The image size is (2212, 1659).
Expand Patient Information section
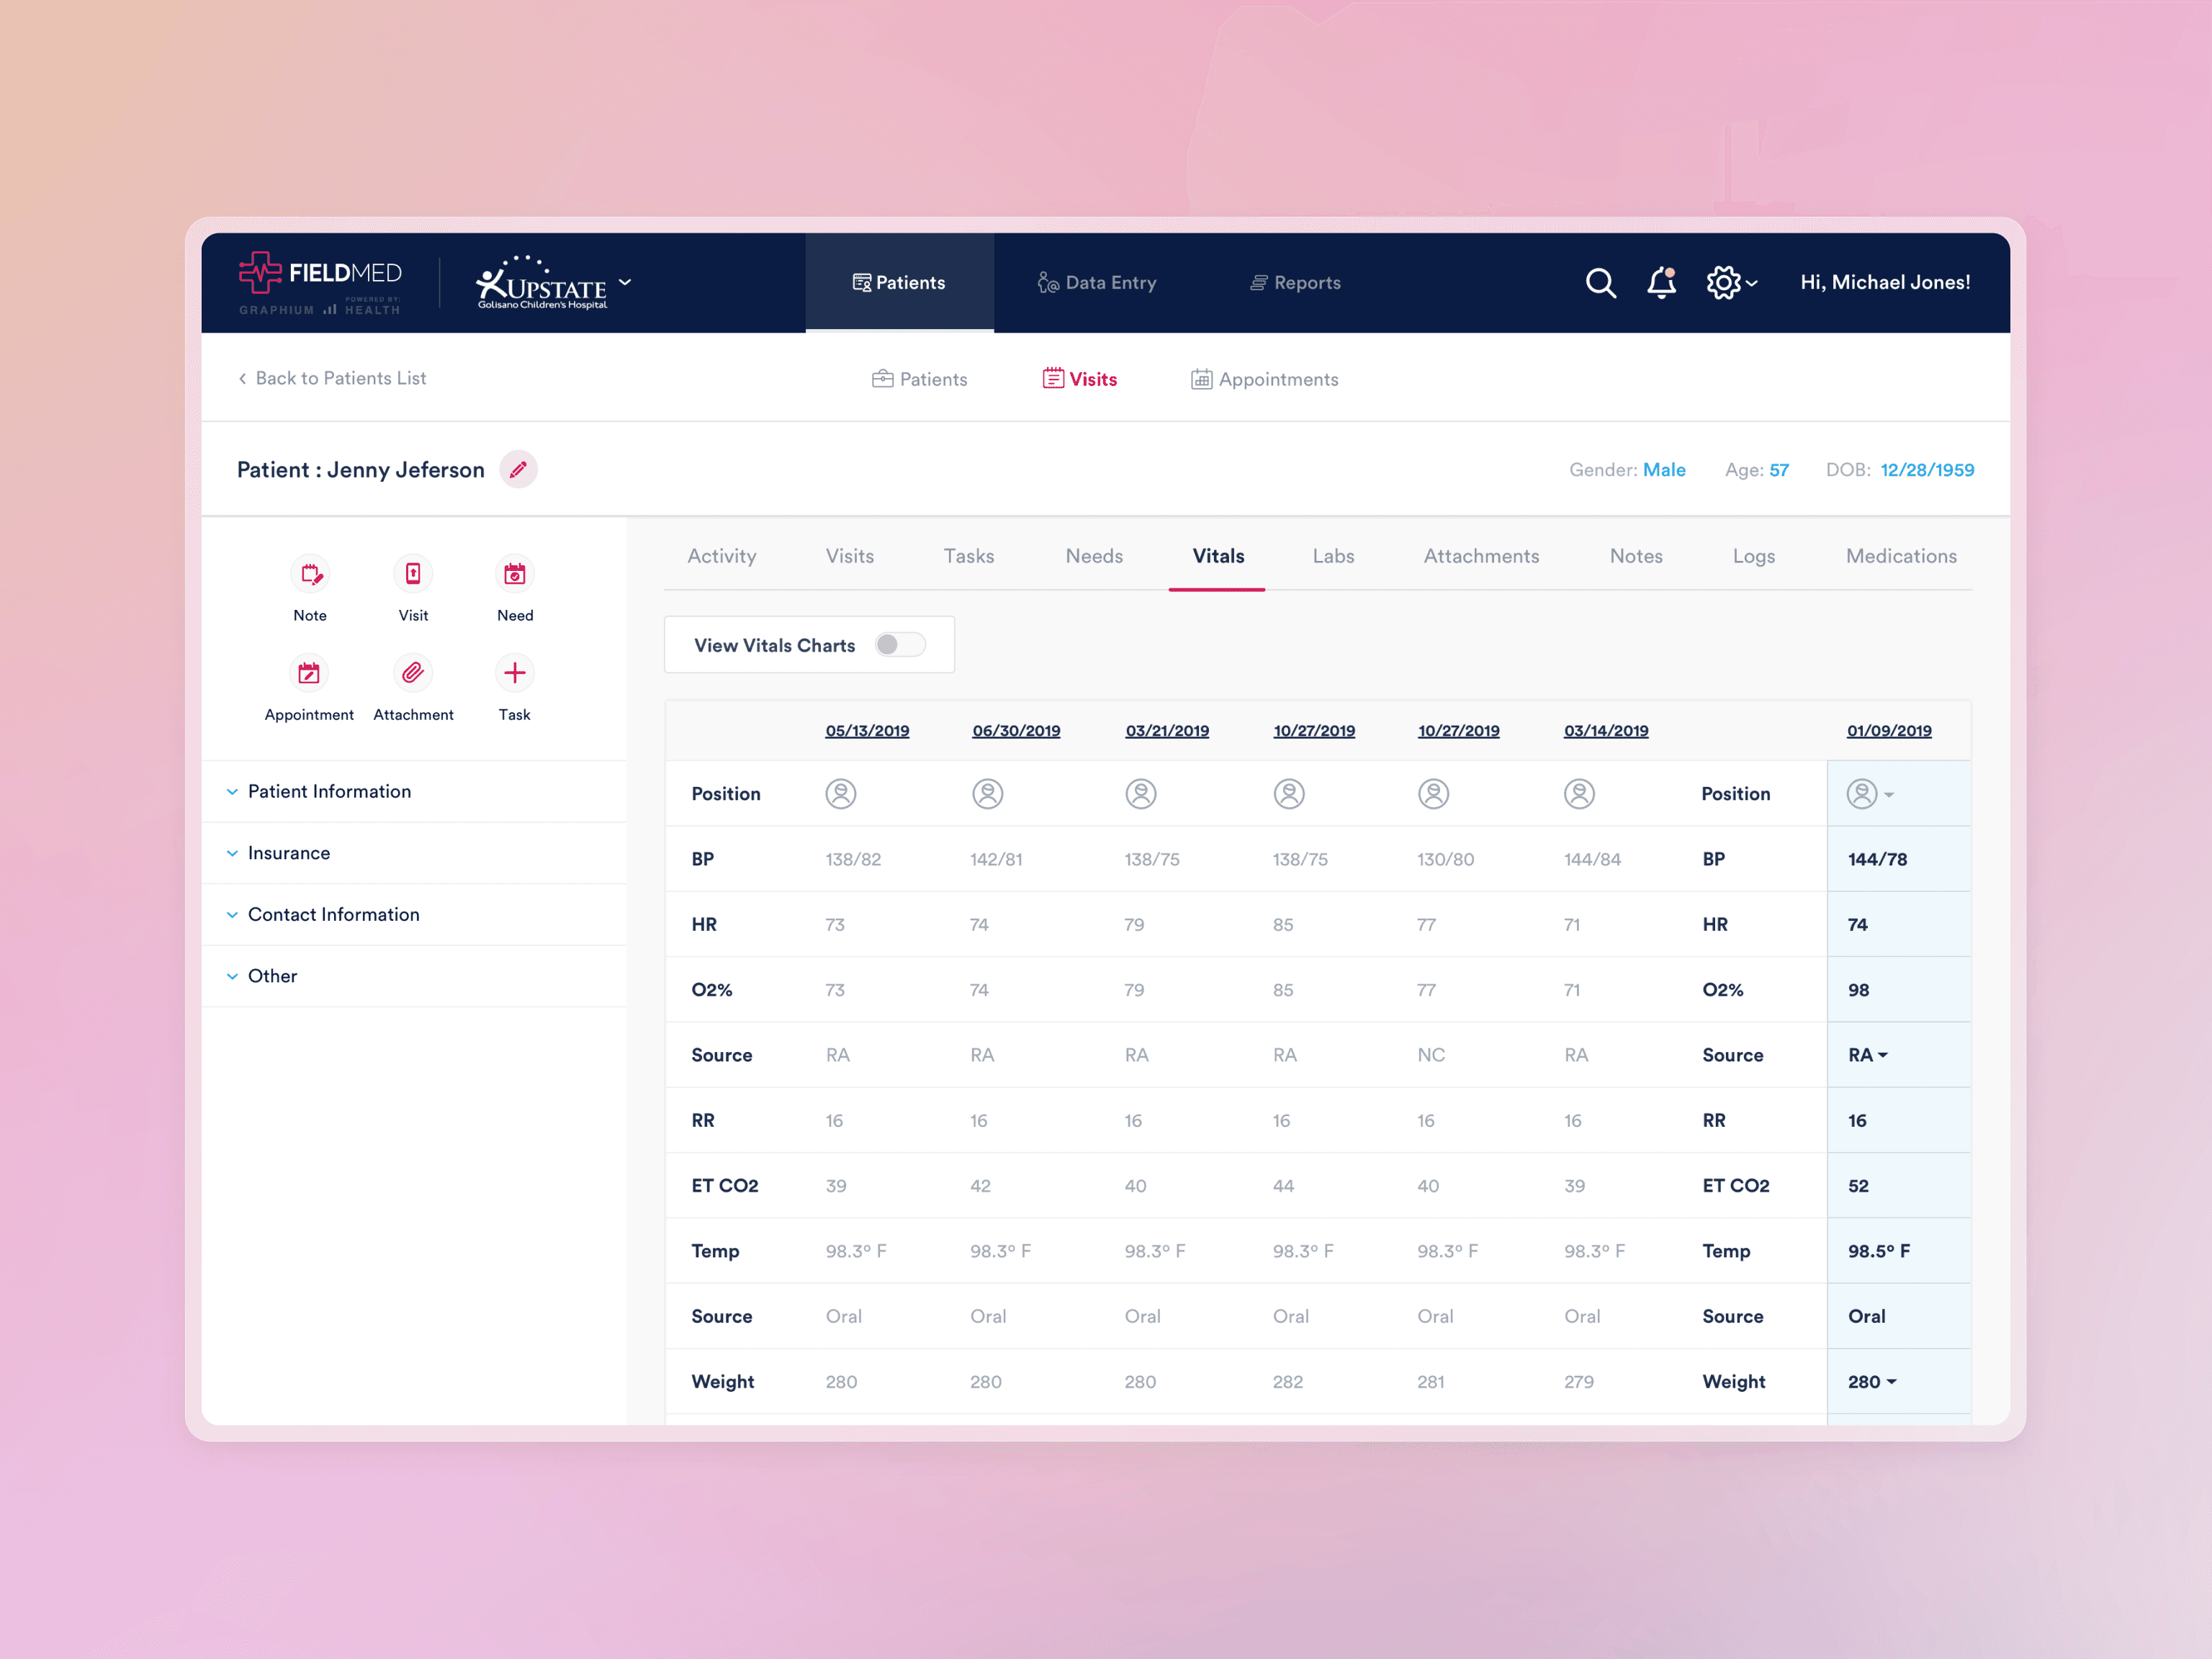329,791
